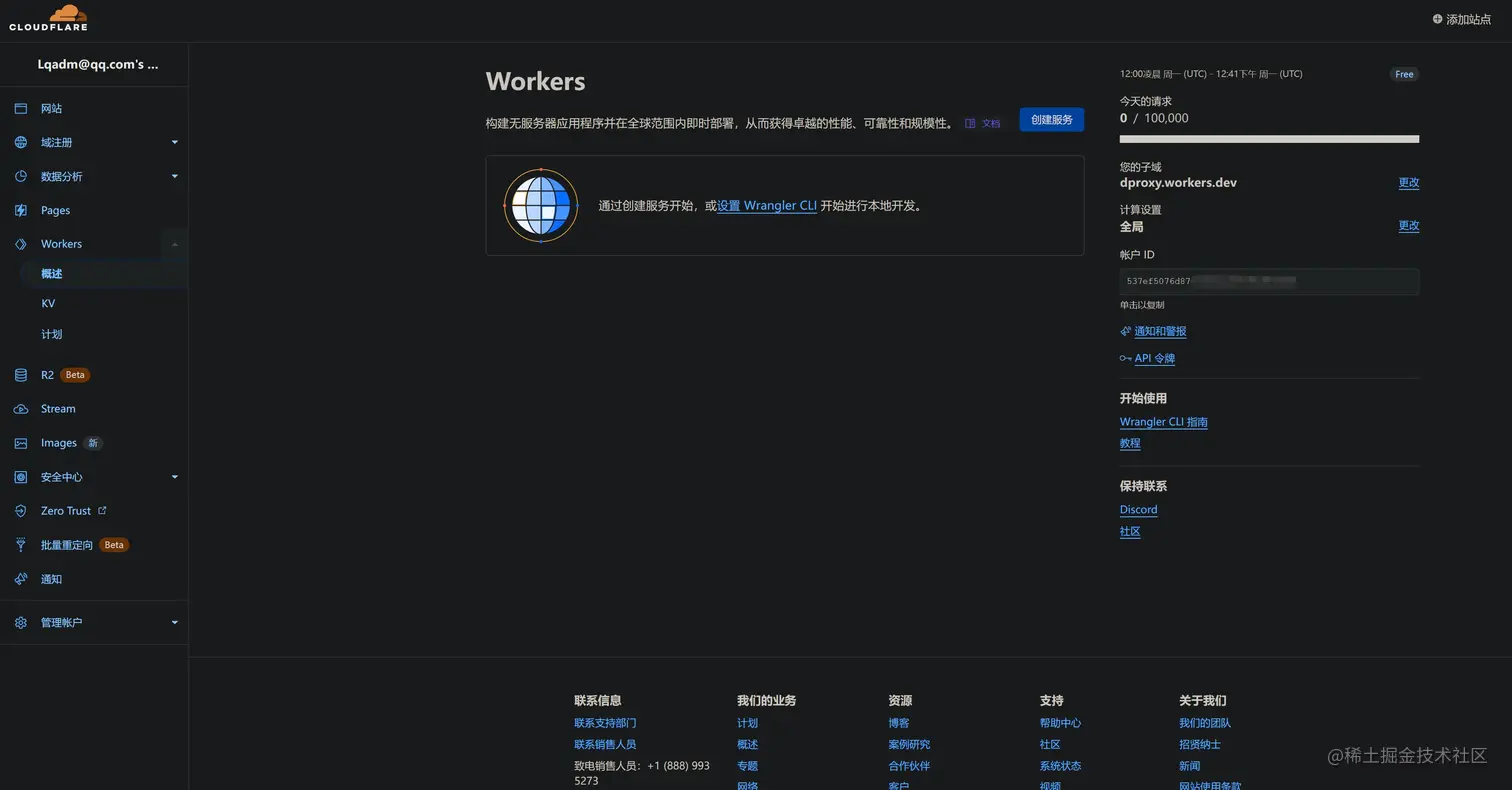Click the Zero Trust shield icon

pyautogui.click(x=20, y=511)
